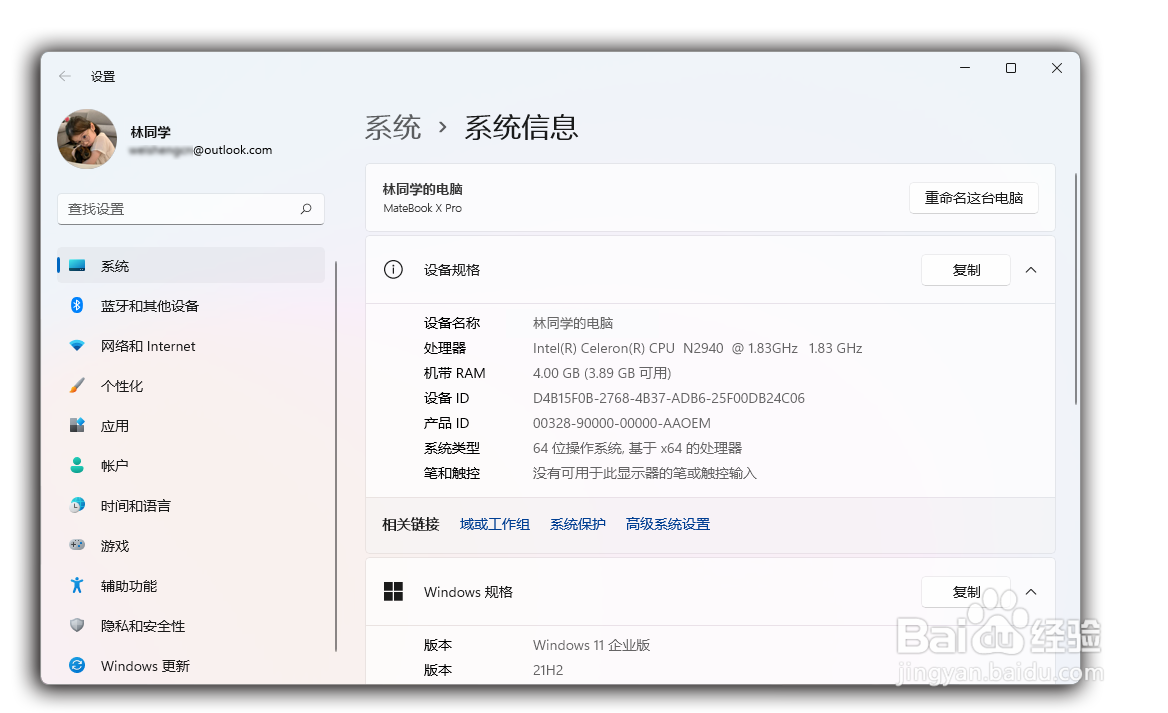Click the back arrow icon

pyautogui.click(x=65, y=76)
